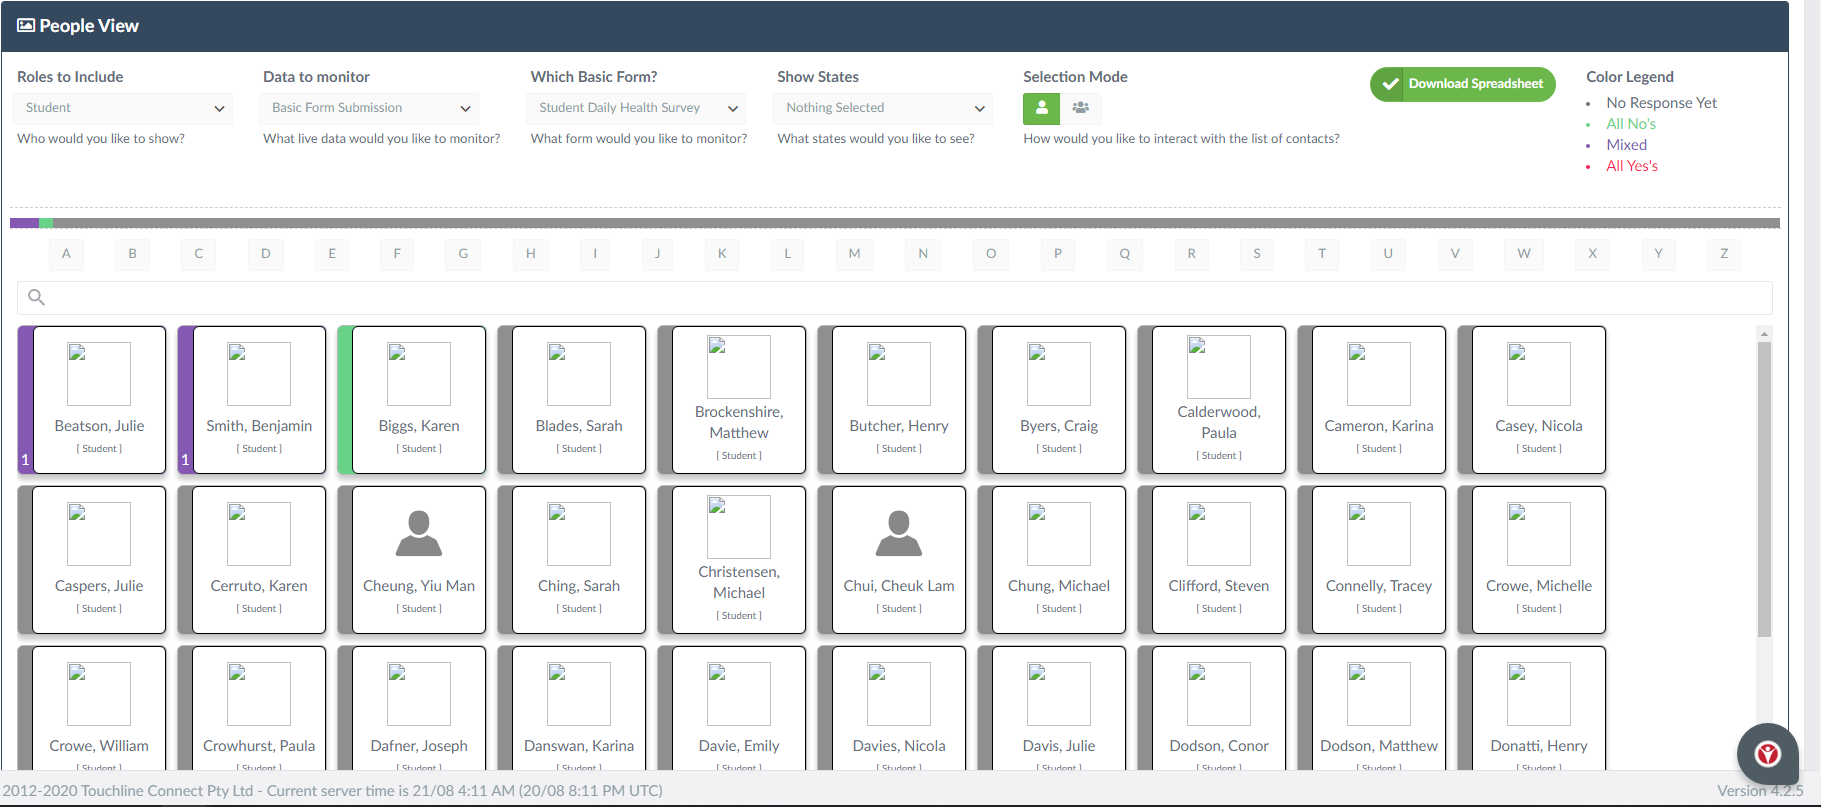Viewport: 1821px width, 807px height.
Task: Select the Biggs, Karen student card
Action: (x=412, y=400)
